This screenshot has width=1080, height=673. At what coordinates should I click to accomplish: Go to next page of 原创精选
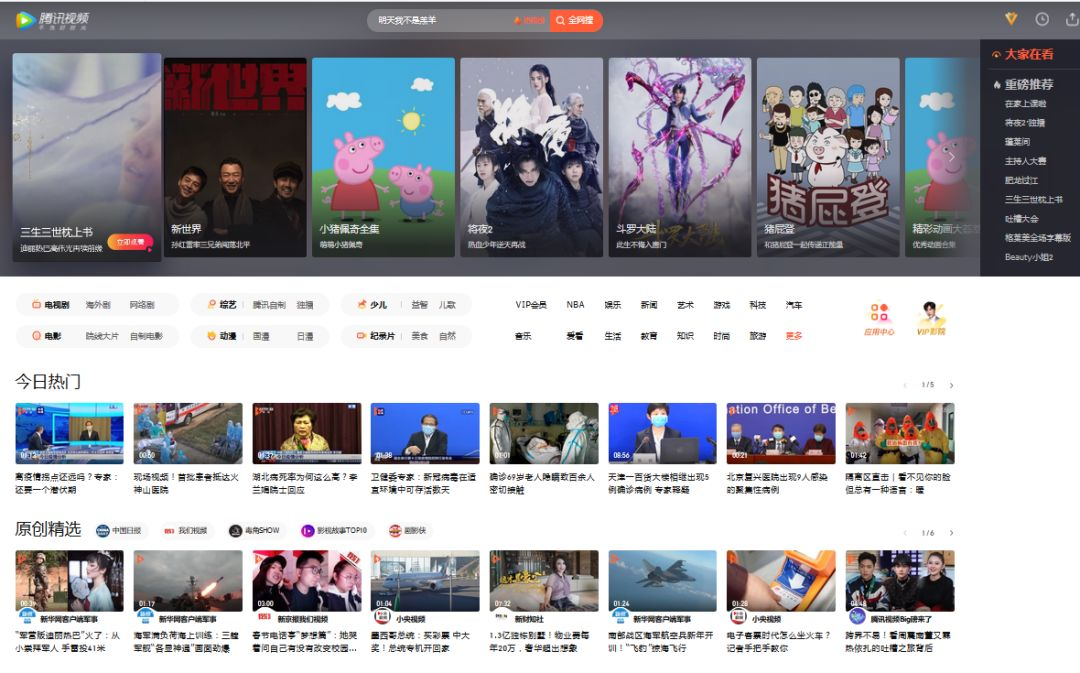(x=951, y=533)
